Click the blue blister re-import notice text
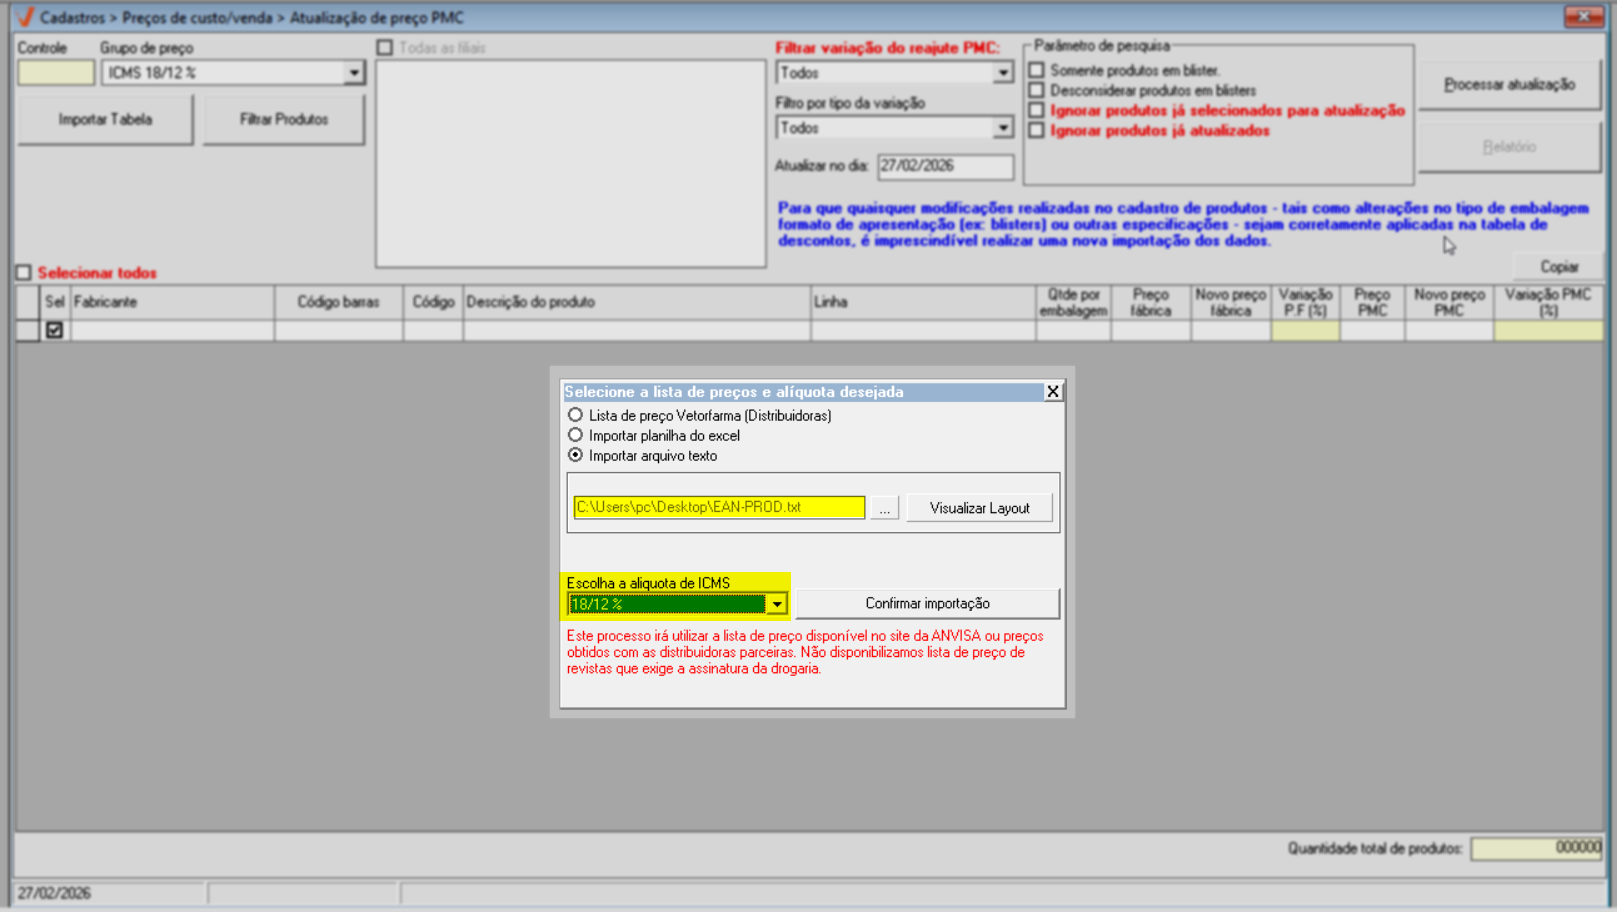 (x=1183, y=224)
